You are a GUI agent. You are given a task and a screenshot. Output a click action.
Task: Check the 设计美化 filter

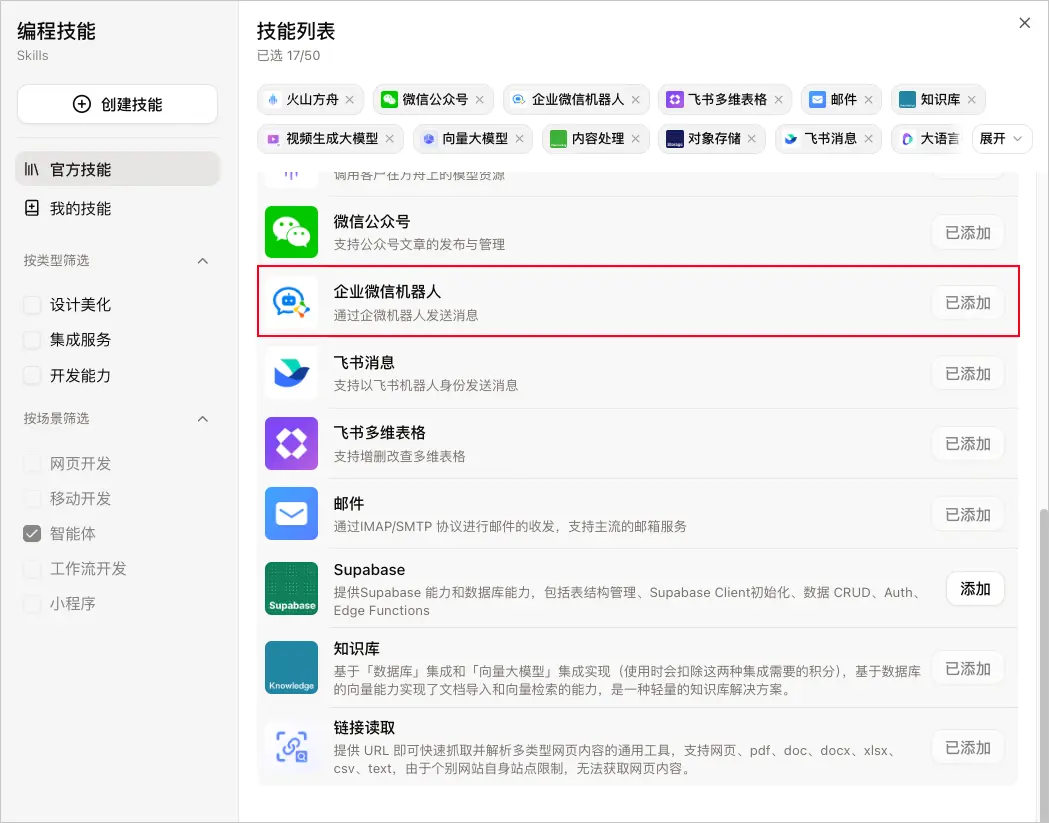click(x=32, y=305)
